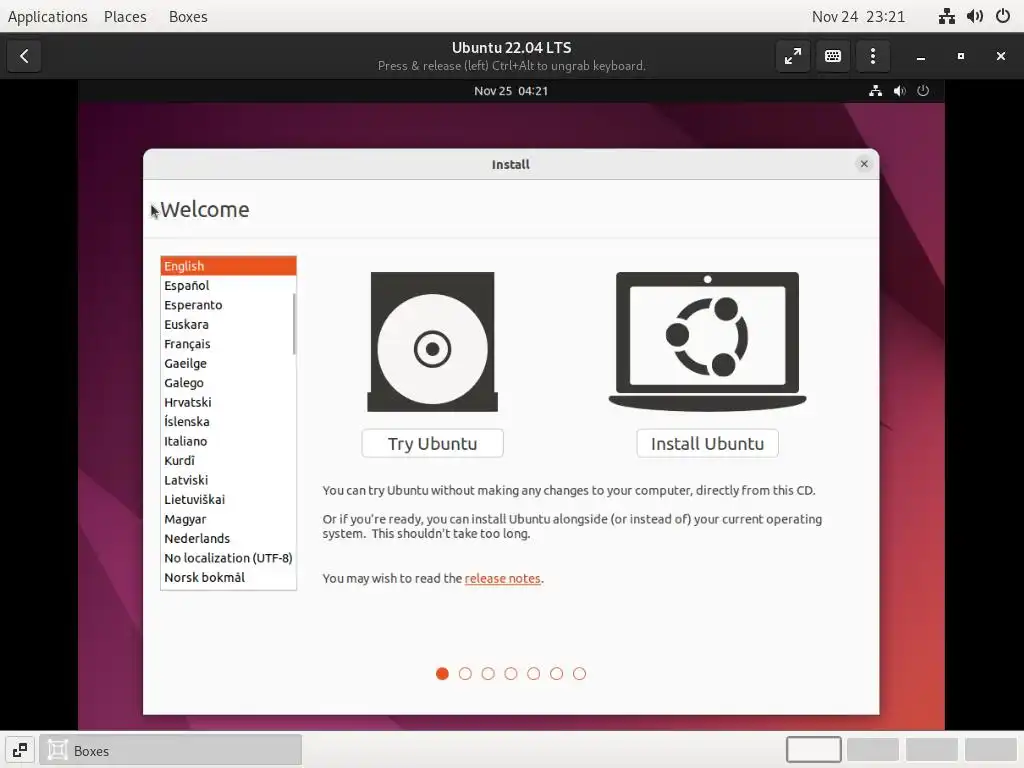Screen dimensions: 1024x768
Task: Maximize the Boxes window
Action: [x=961, y=56]
